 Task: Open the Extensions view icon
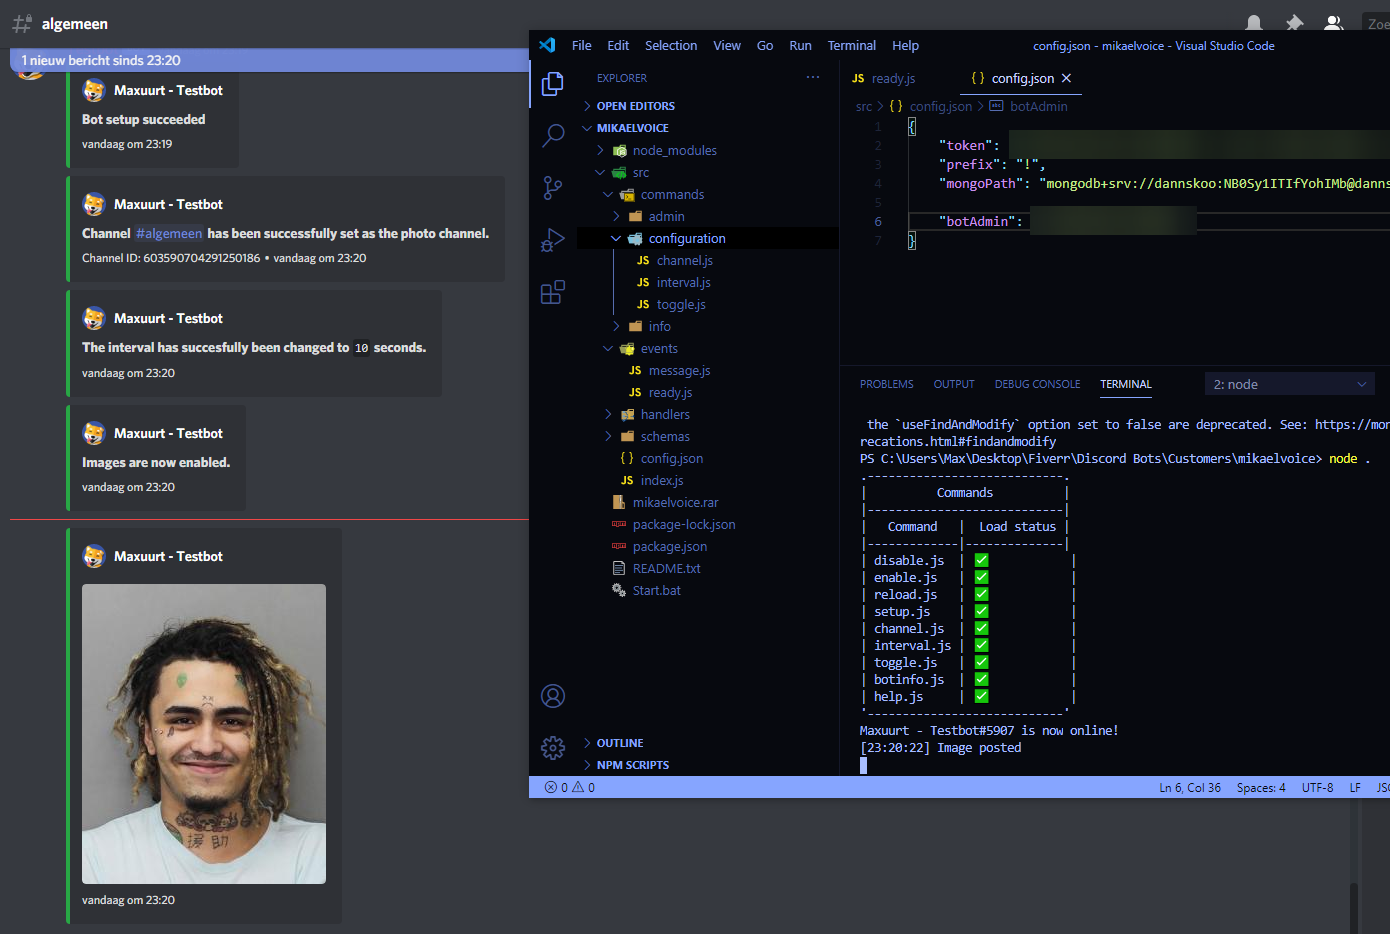tap(553, 292)
